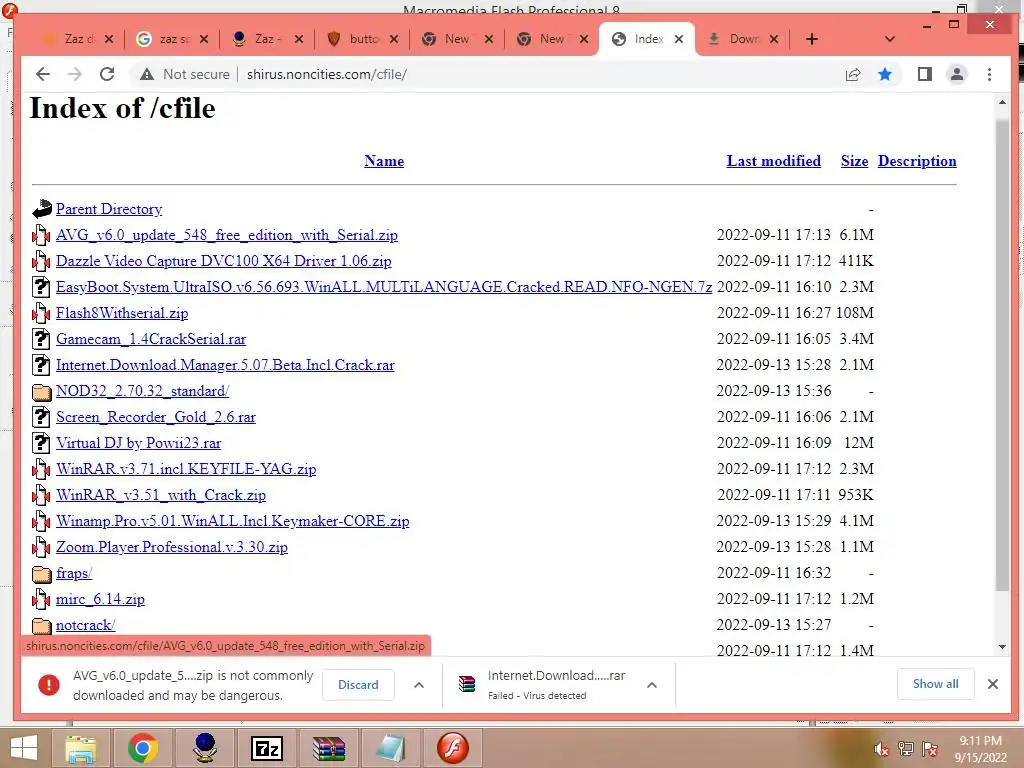Open the Windows Start button
Screen dimensions: 1024x768
point(24,748)
